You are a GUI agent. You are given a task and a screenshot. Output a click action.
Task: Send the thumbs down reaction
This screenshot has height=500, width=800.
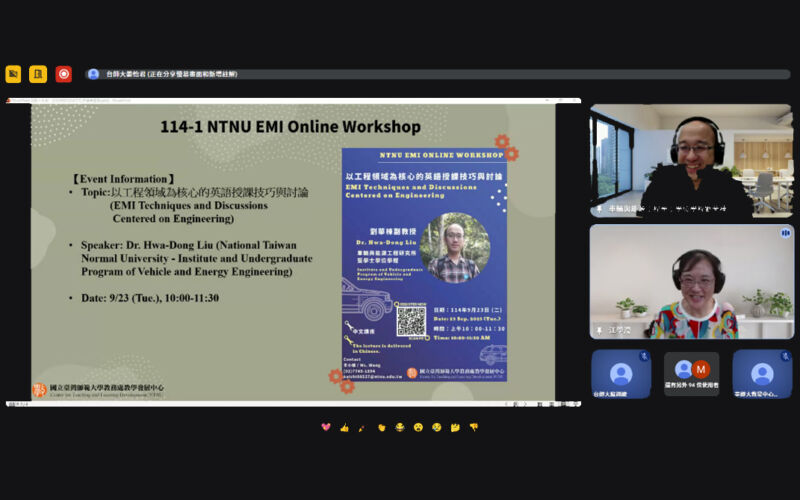[474, 427]
